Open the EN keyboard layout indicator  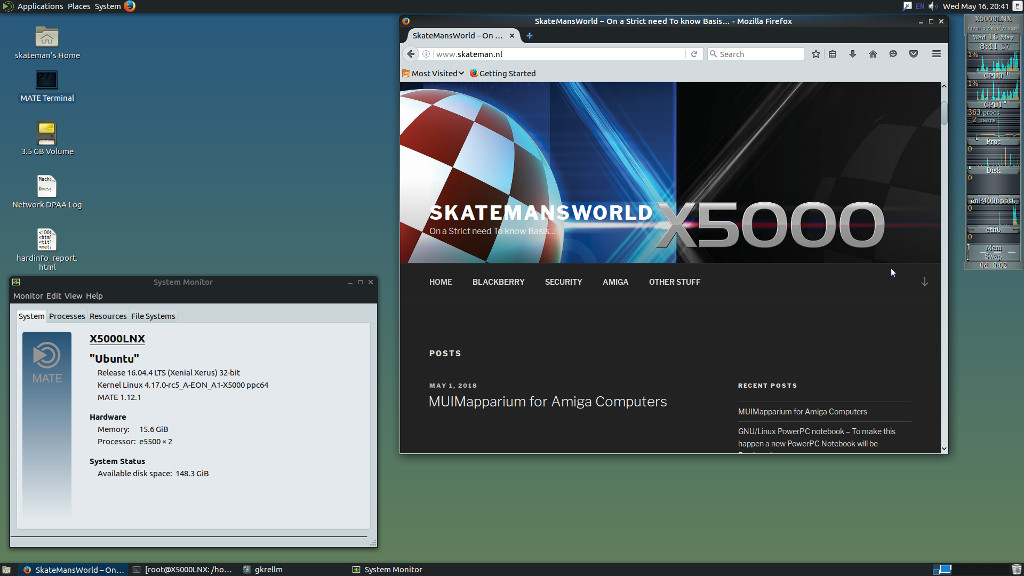pos(920,6)
